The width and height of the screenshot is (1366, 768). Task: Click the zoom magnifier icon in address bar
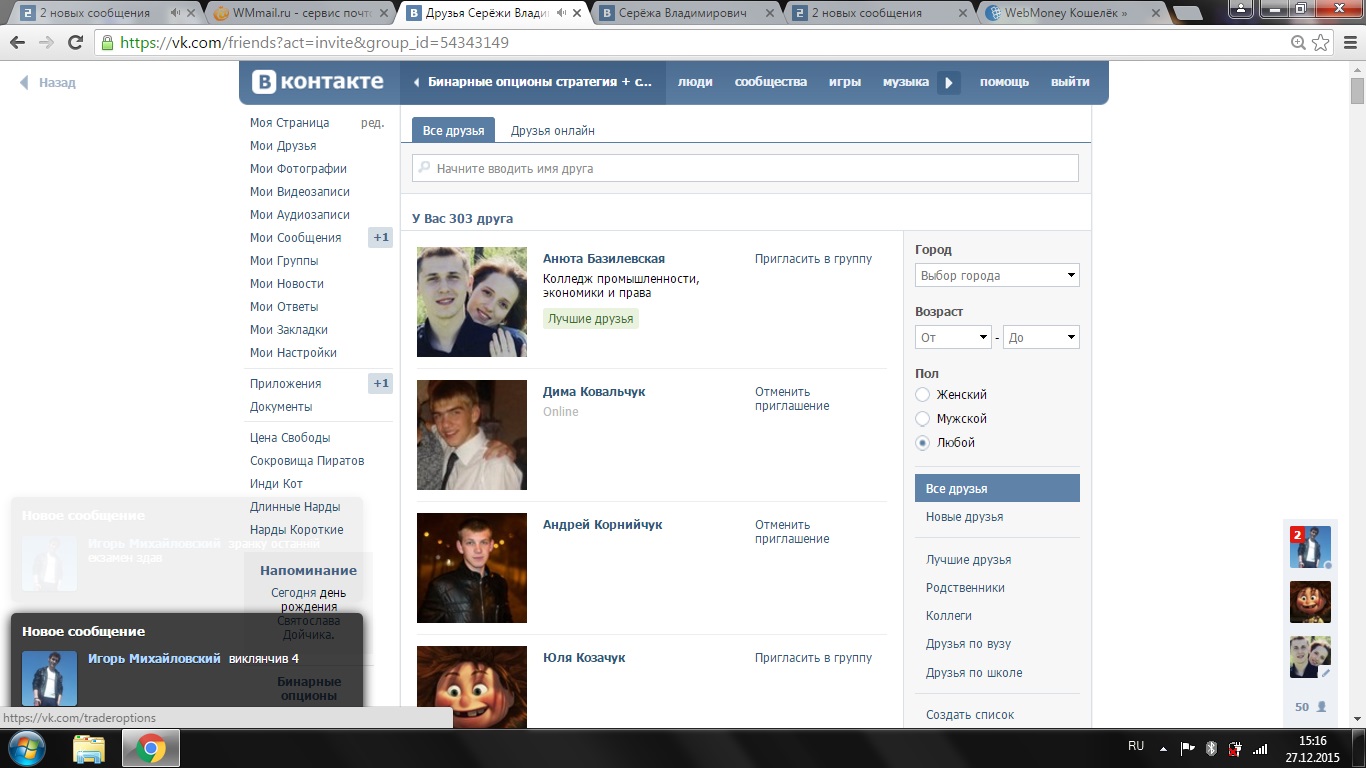tap(1298, 43)
